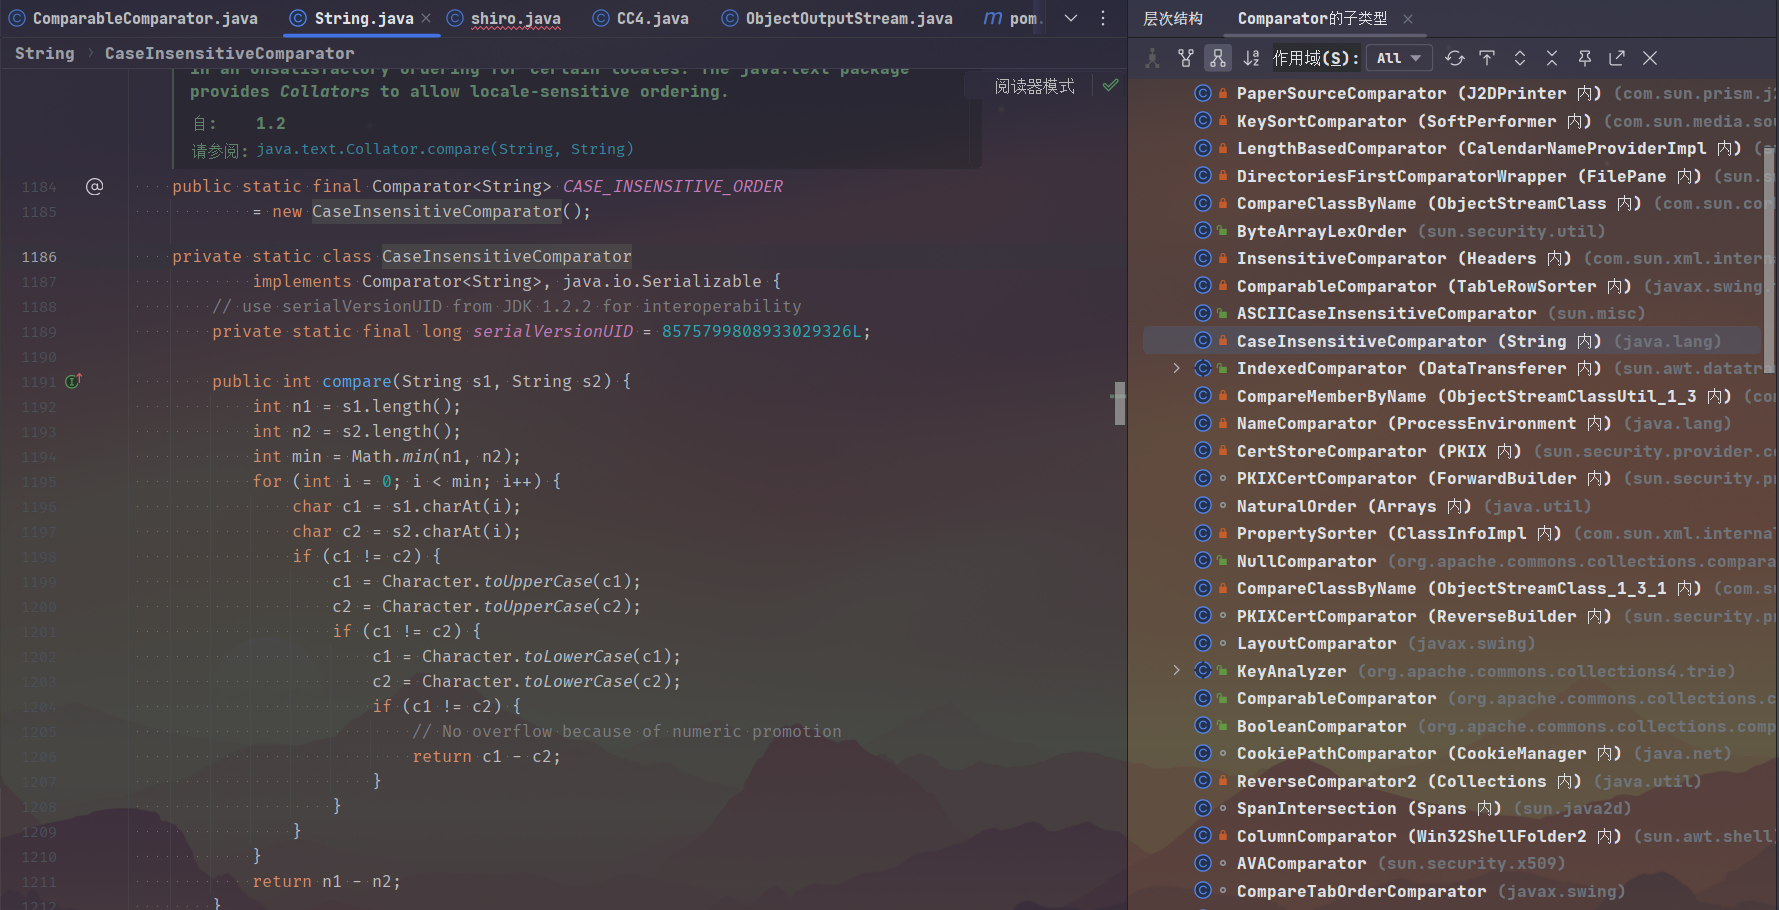Pin the hierarchy tab
The image size is (1779, 910).
pyautogui.click(x=1585, y=58)
